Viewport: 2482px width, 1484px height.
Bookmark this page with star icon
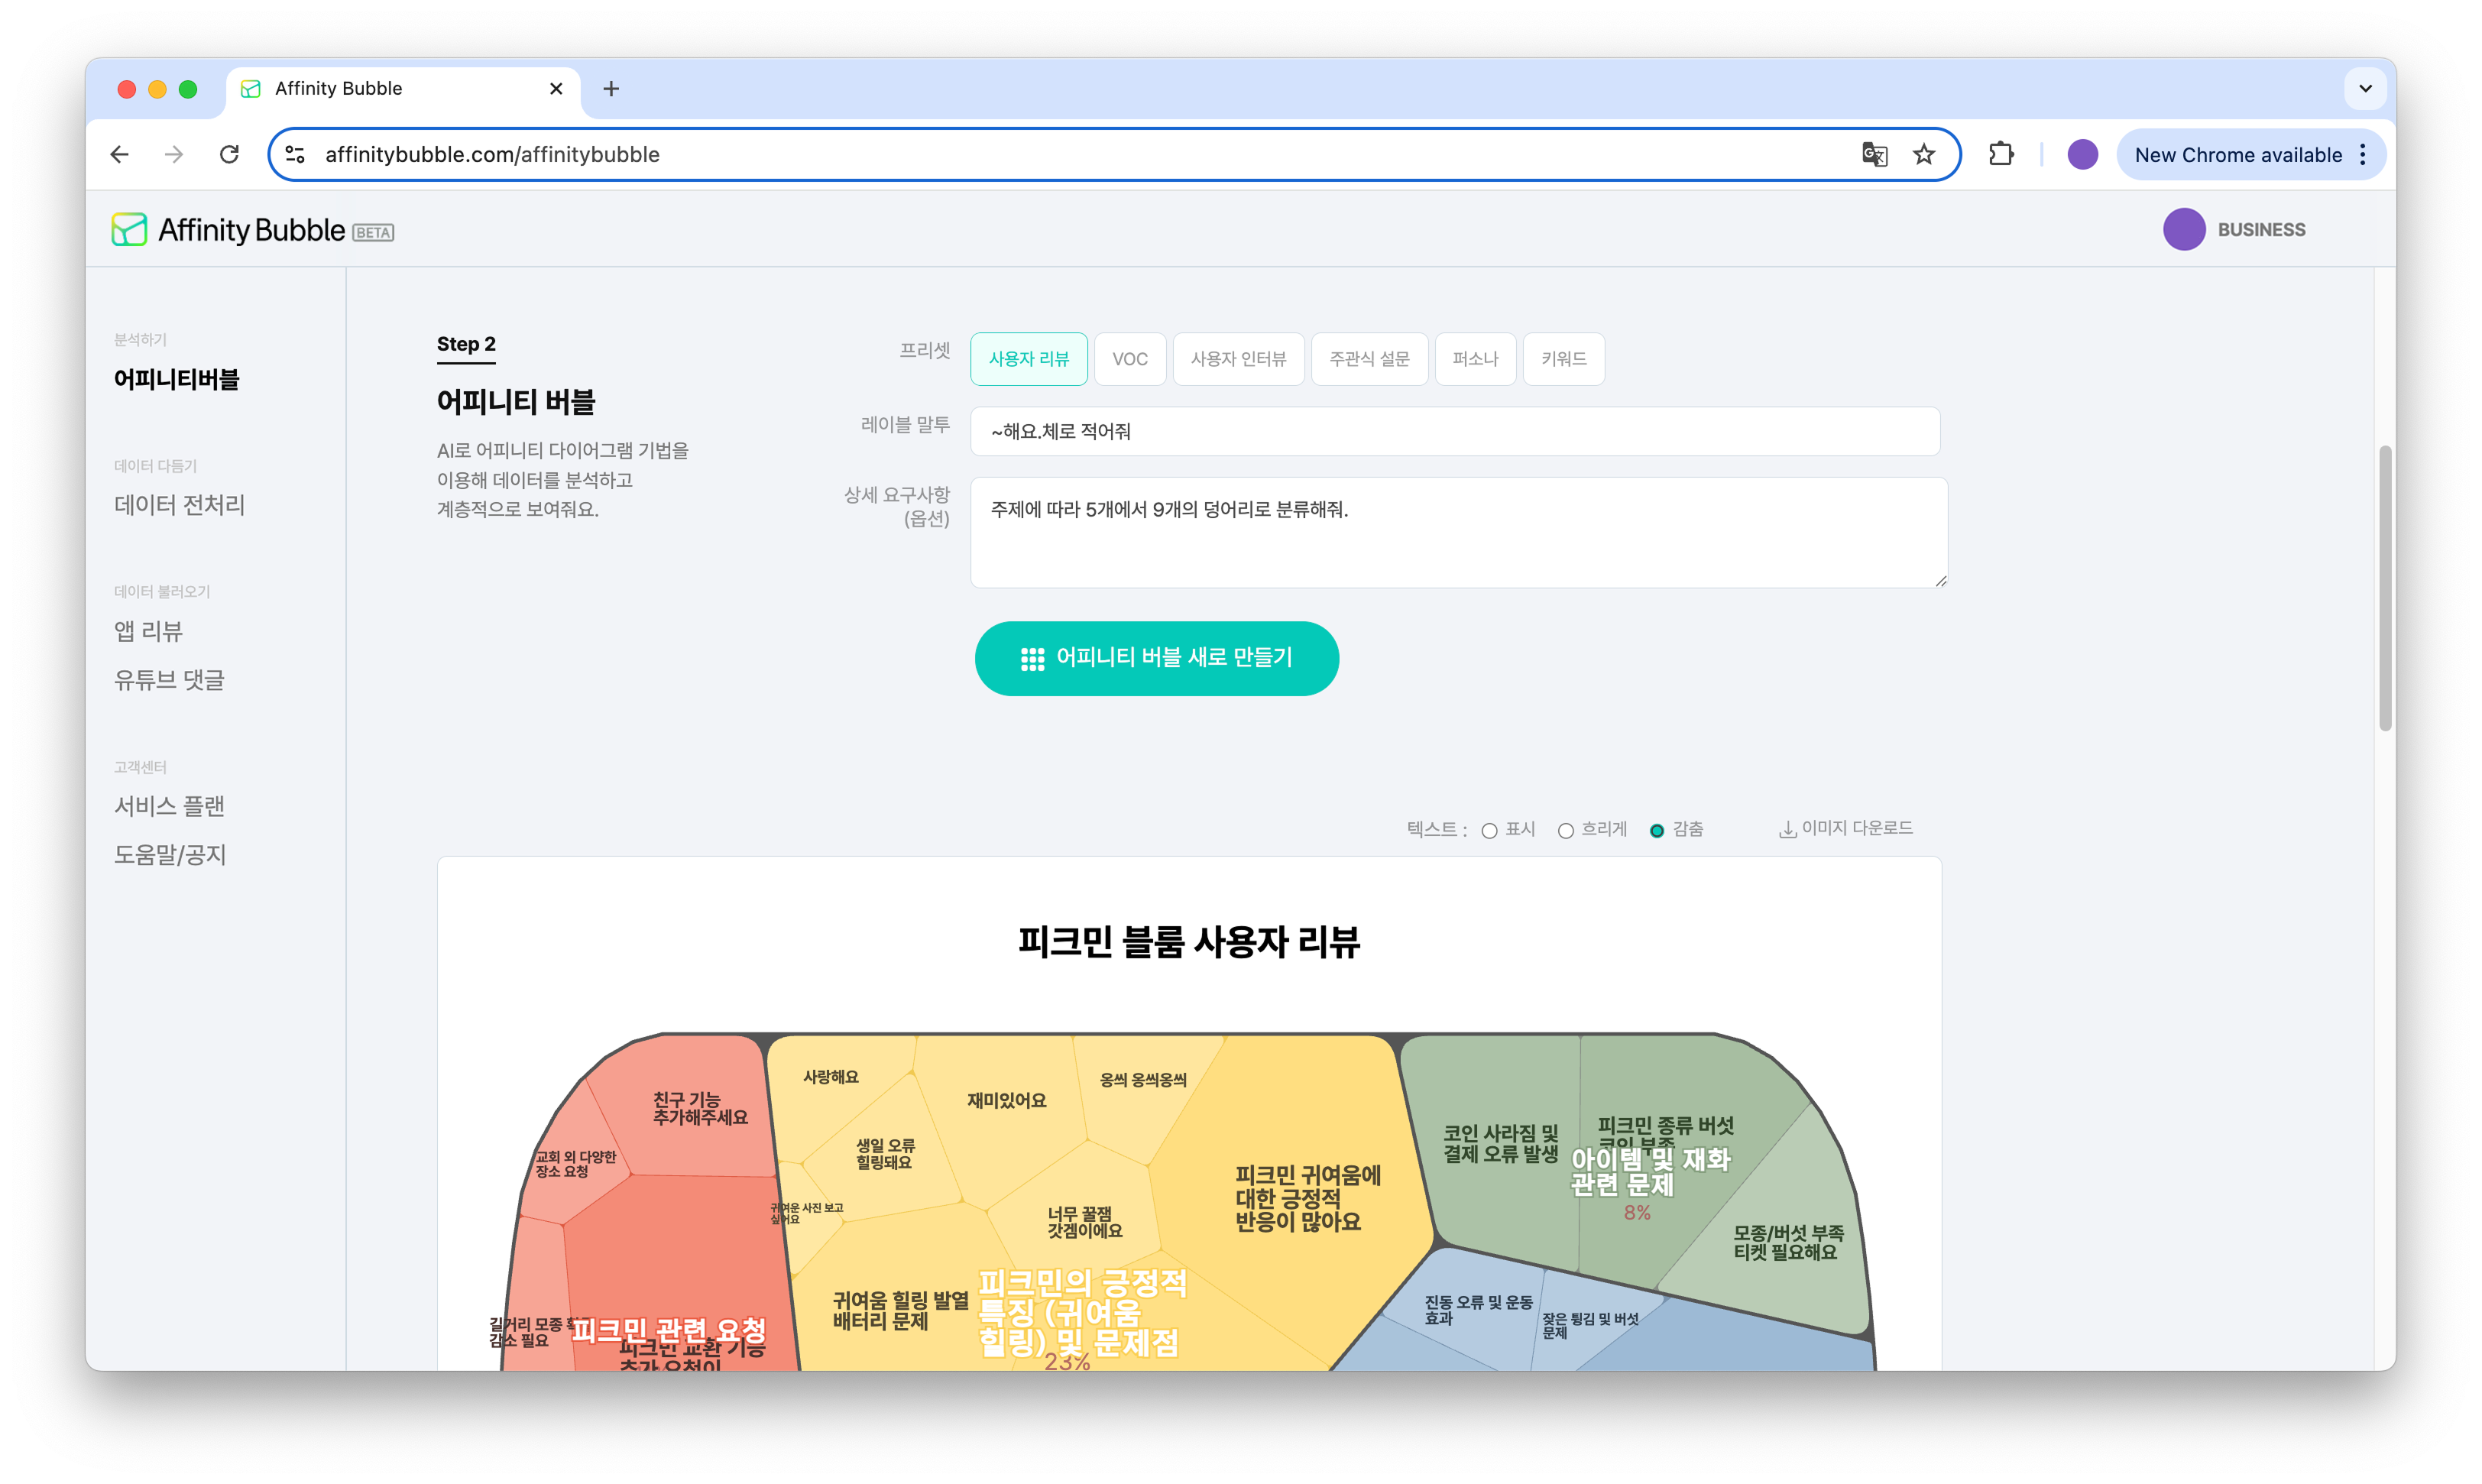pyautogui.click(x=1924, y=154)
